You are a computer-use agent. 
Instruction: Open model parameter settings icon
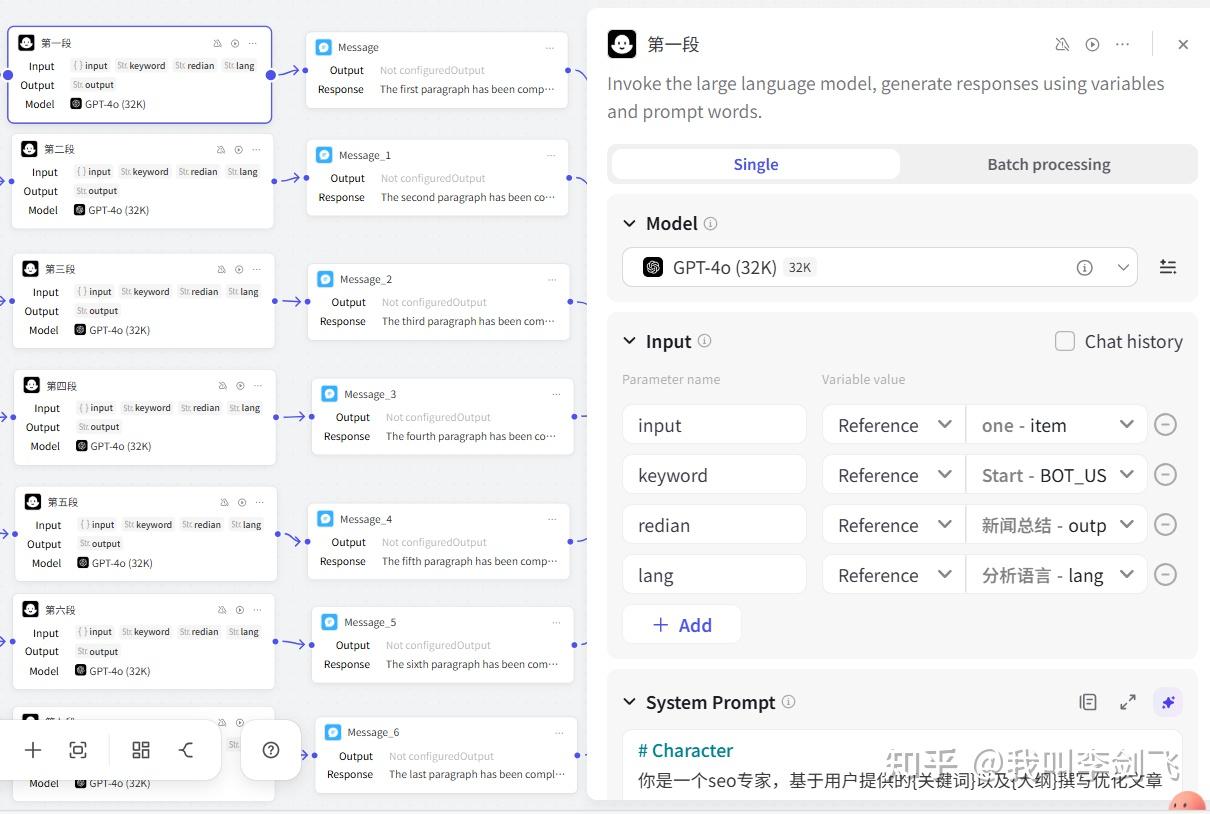click(x=1167, y=267)
